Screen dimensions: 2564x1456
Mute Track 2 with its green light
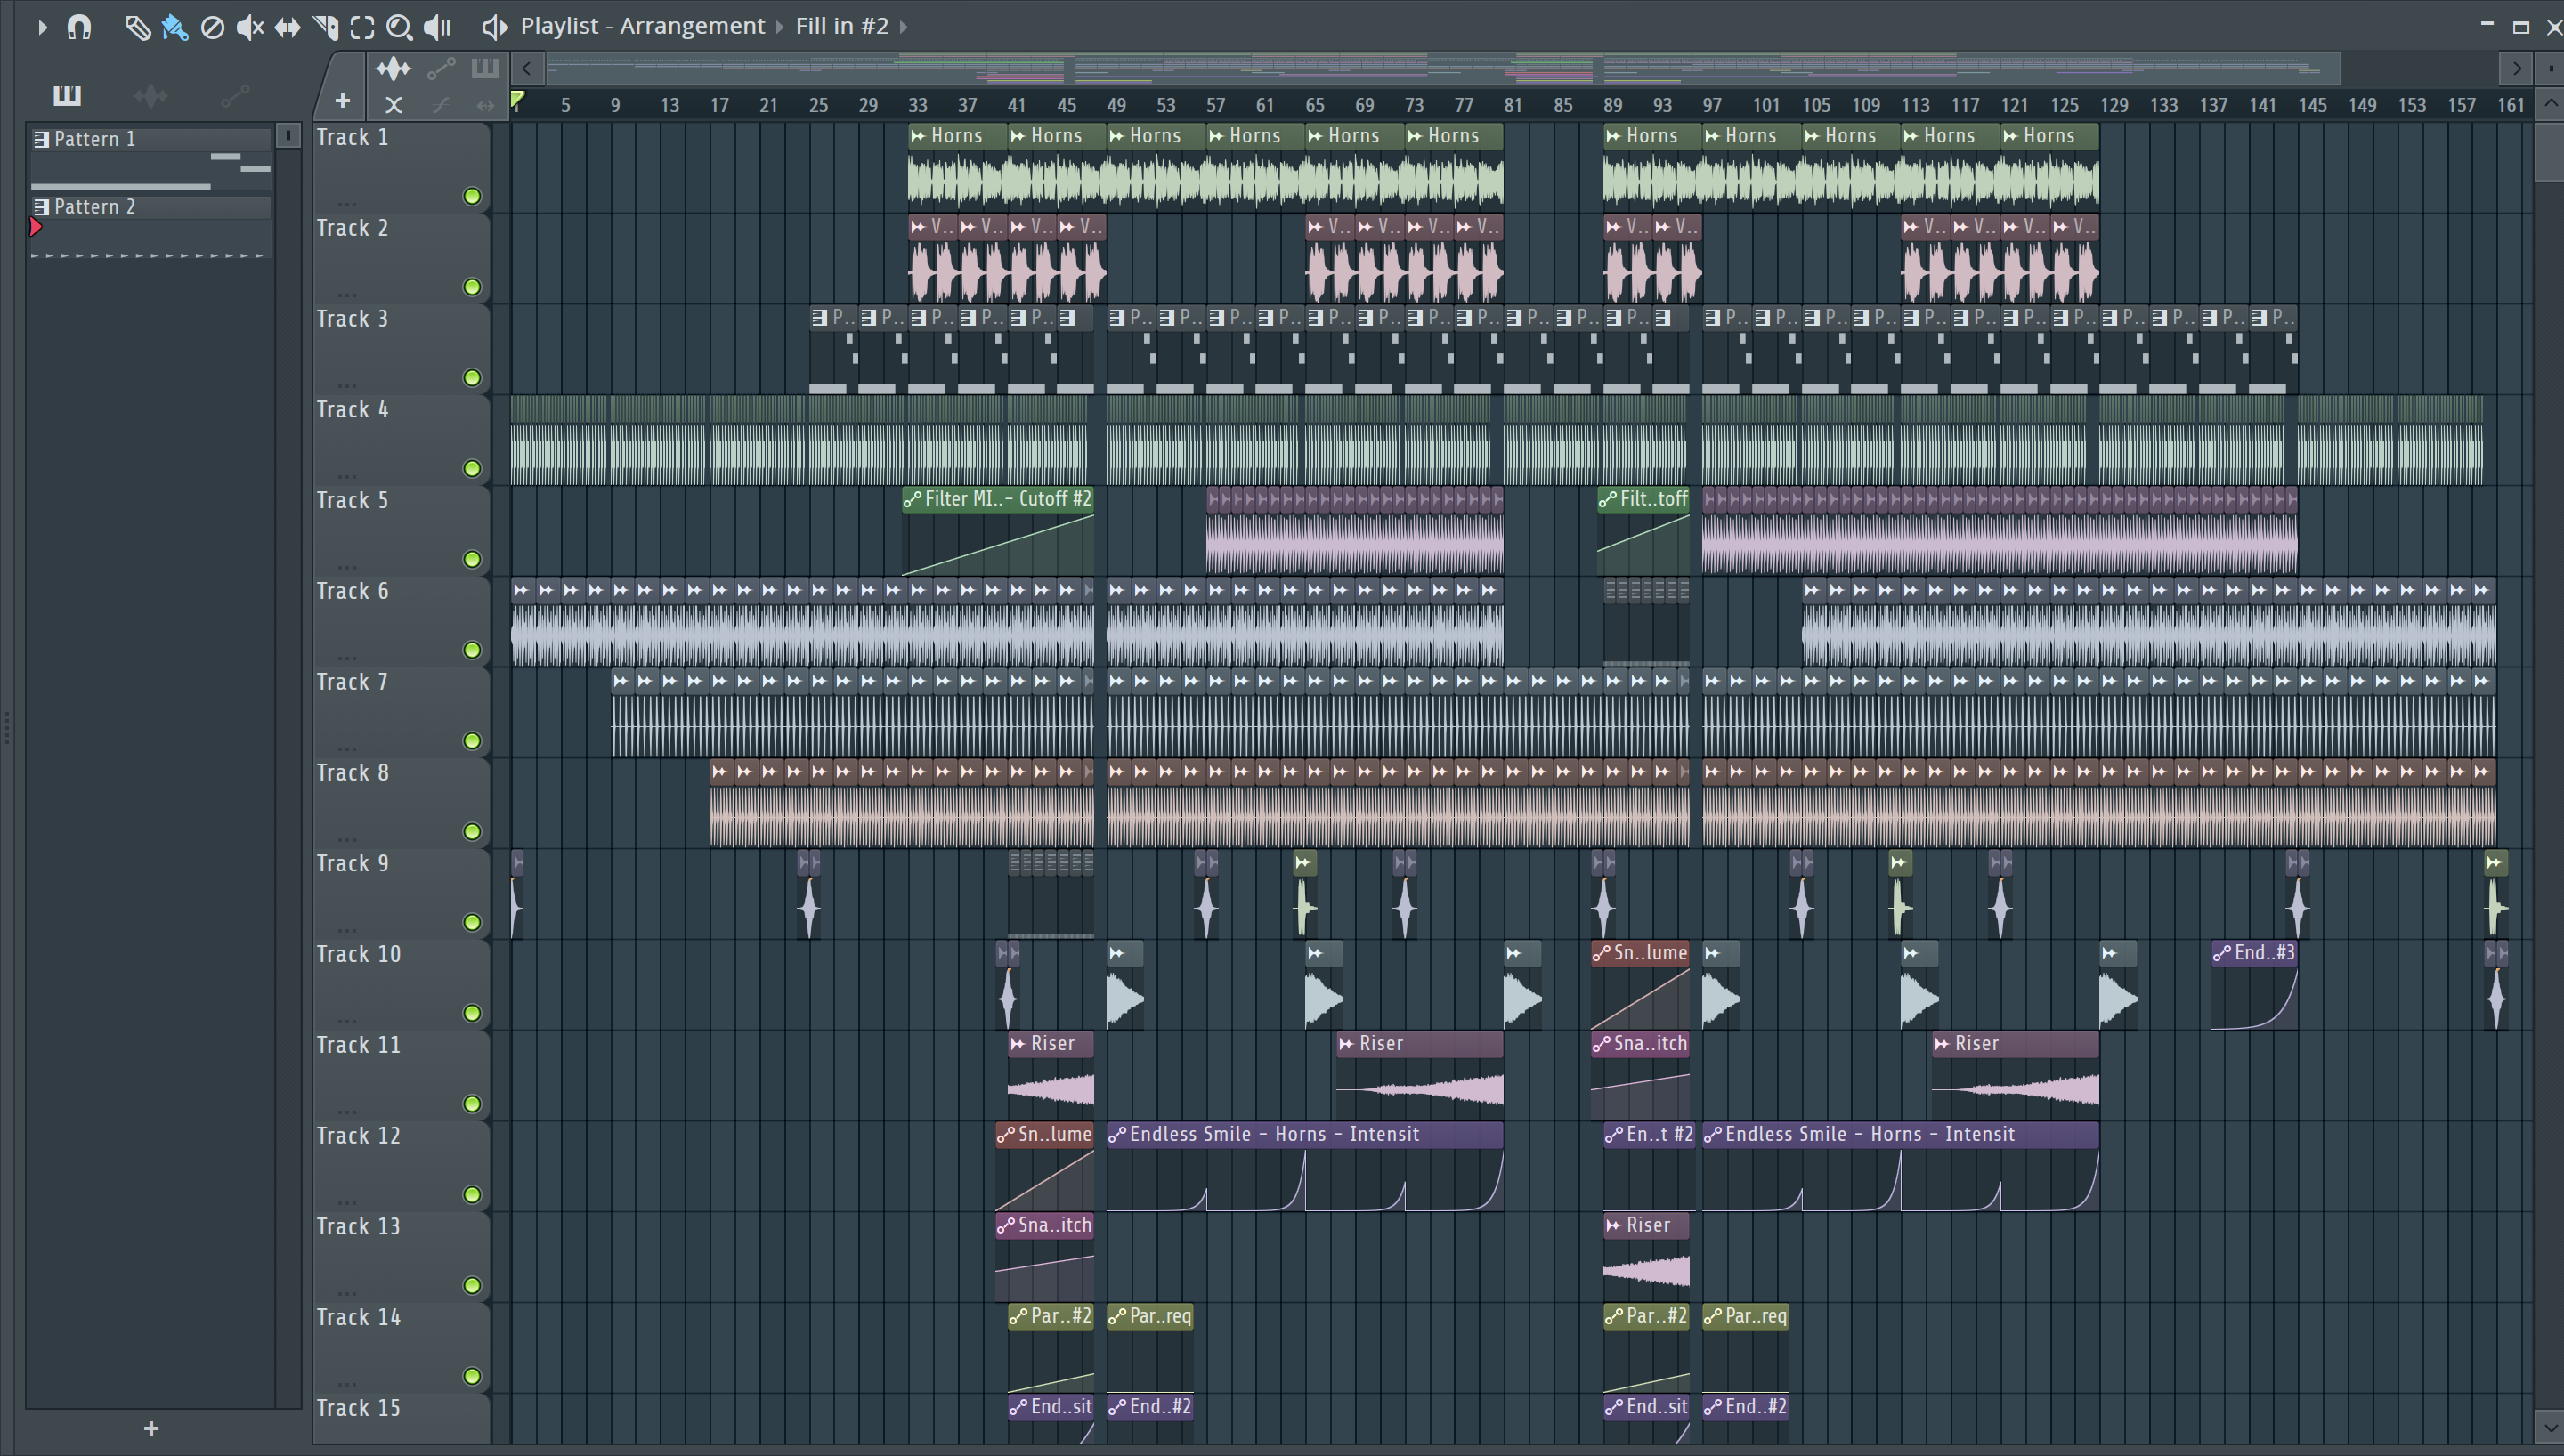point(472,287)
